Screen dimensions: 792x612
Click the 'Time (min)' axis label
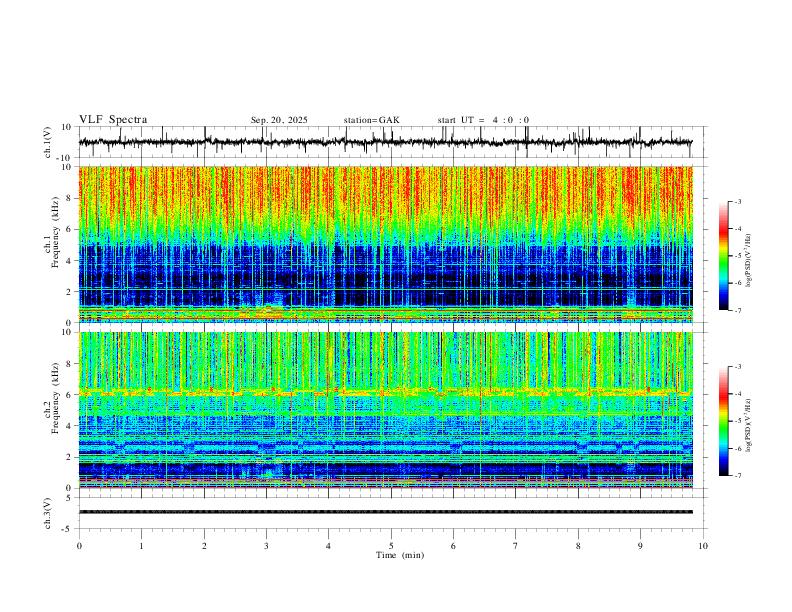pos(400,555)
